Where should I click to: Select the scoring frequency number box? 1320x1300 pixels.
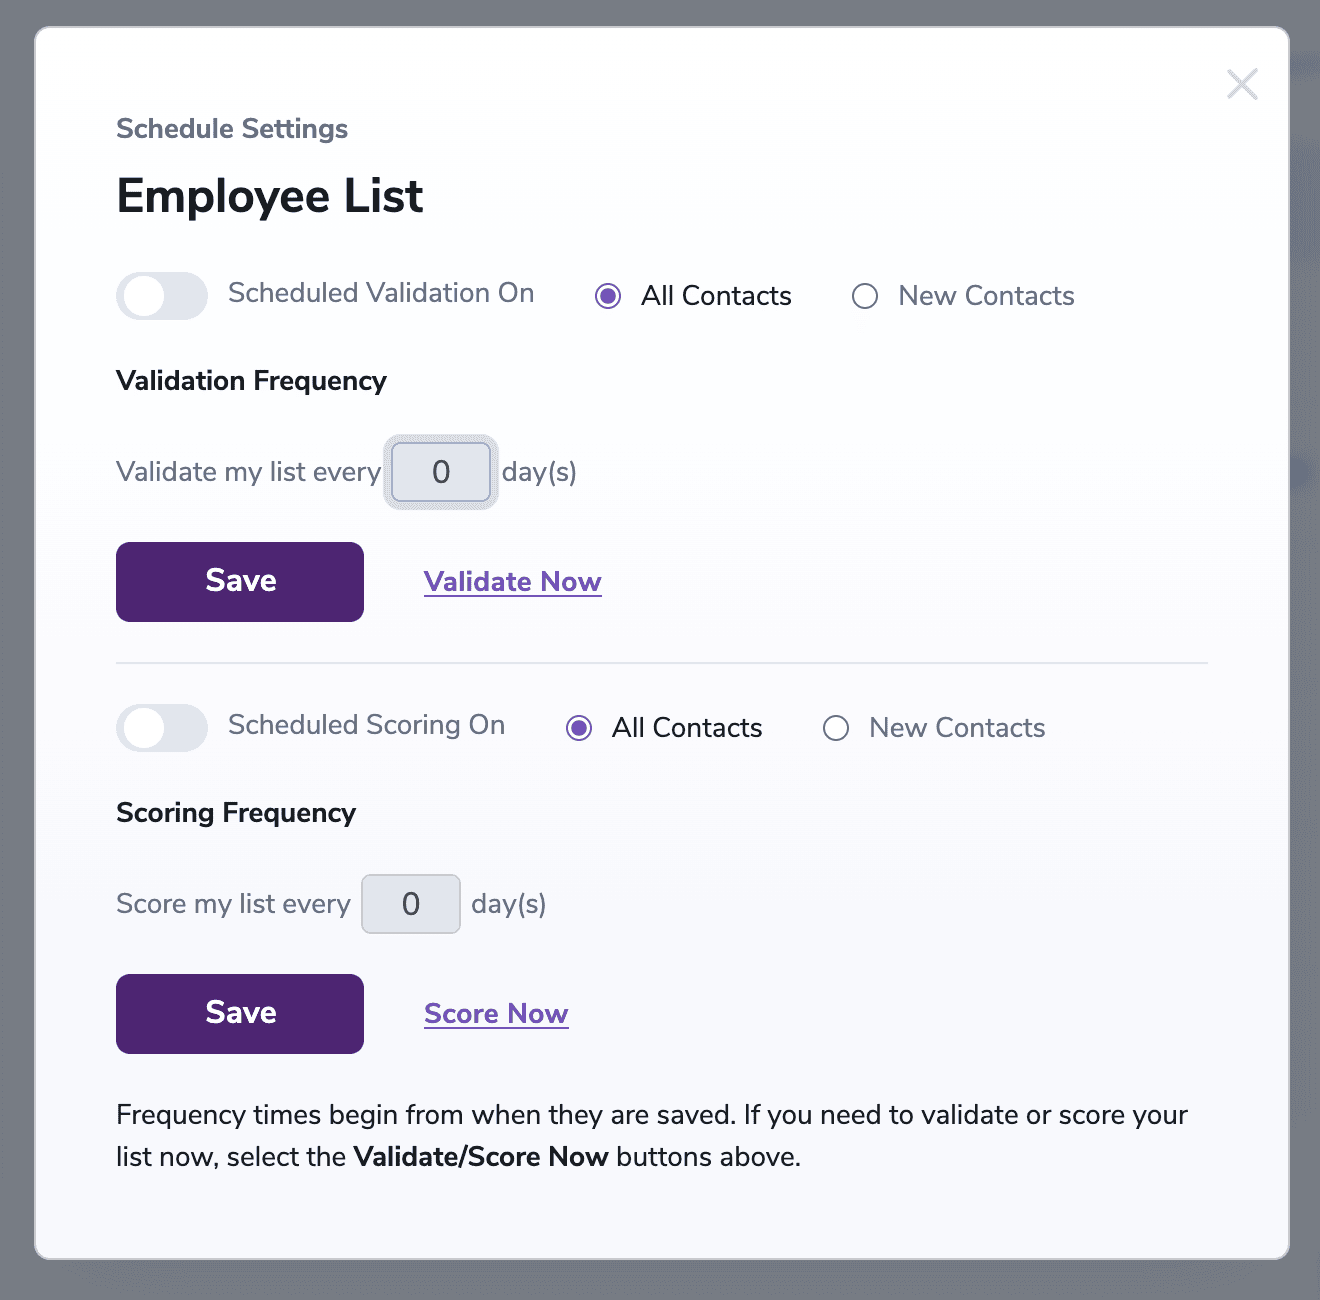tap(411, 903)
